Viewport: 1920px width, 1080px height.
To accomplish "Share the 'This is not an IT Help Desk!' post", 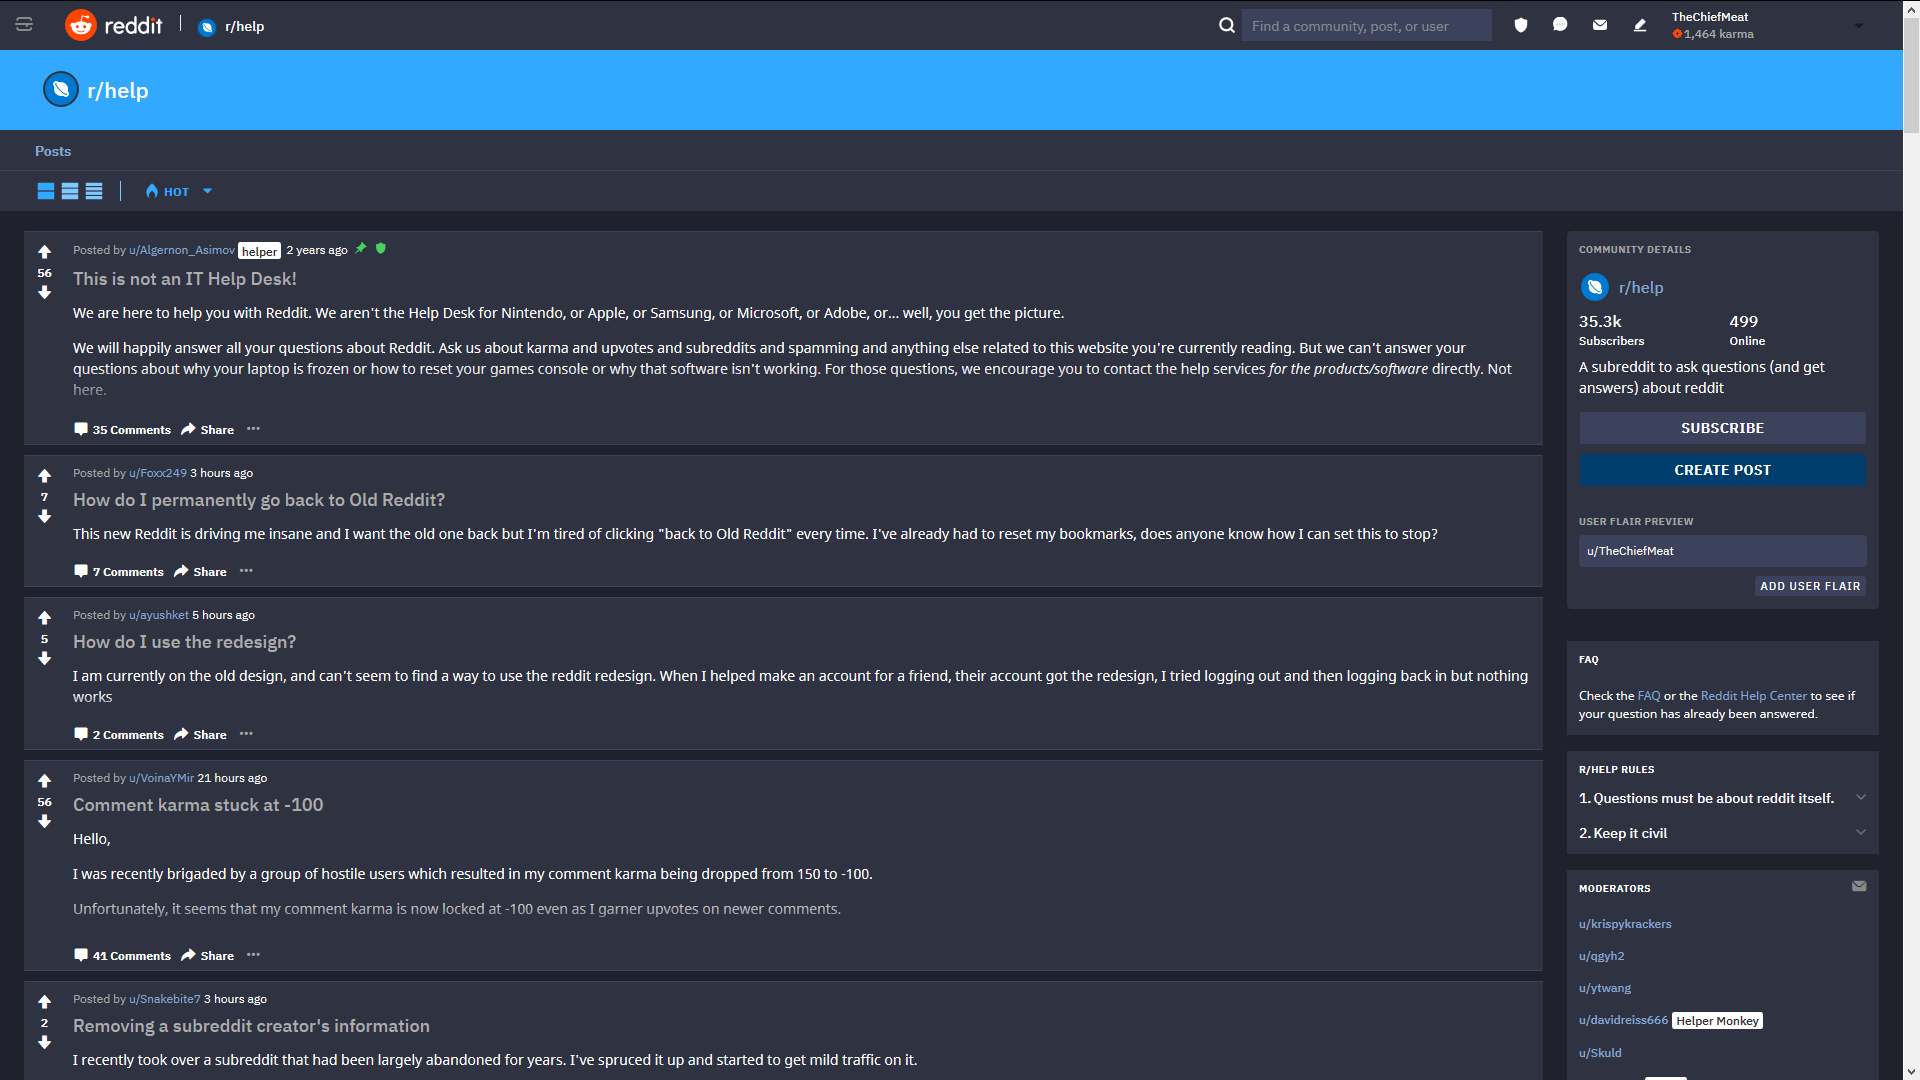I will click(x=207, y=430).
